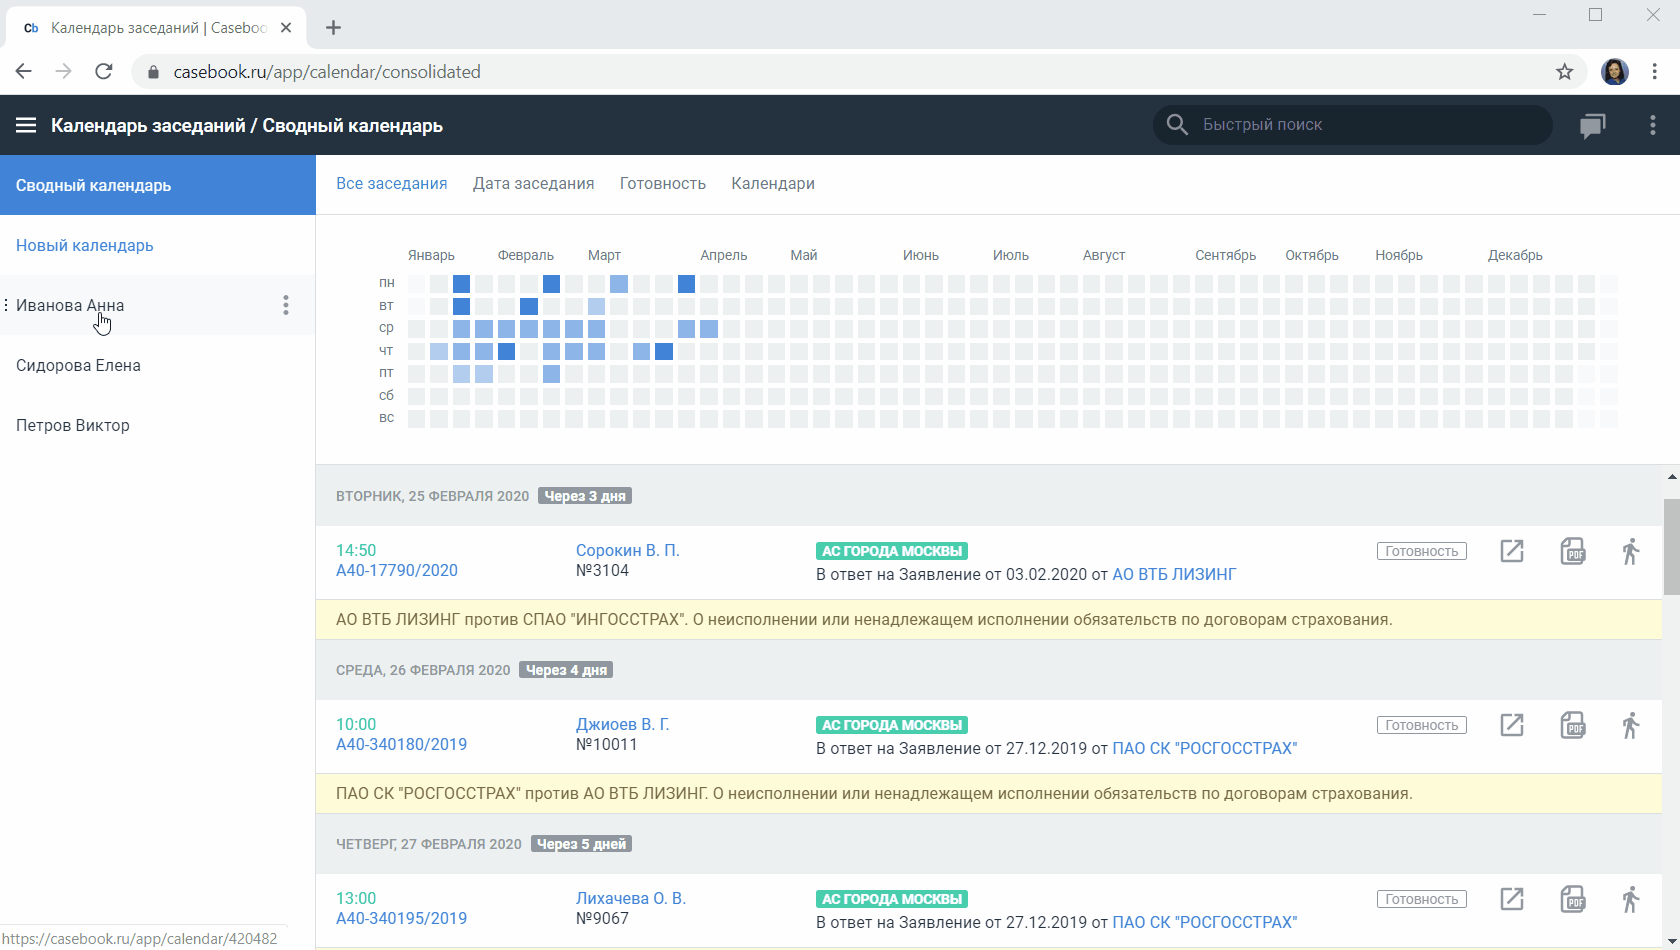
Task: Click the hearings list scrollbar thumb
Action: [x=1671, y=546]
